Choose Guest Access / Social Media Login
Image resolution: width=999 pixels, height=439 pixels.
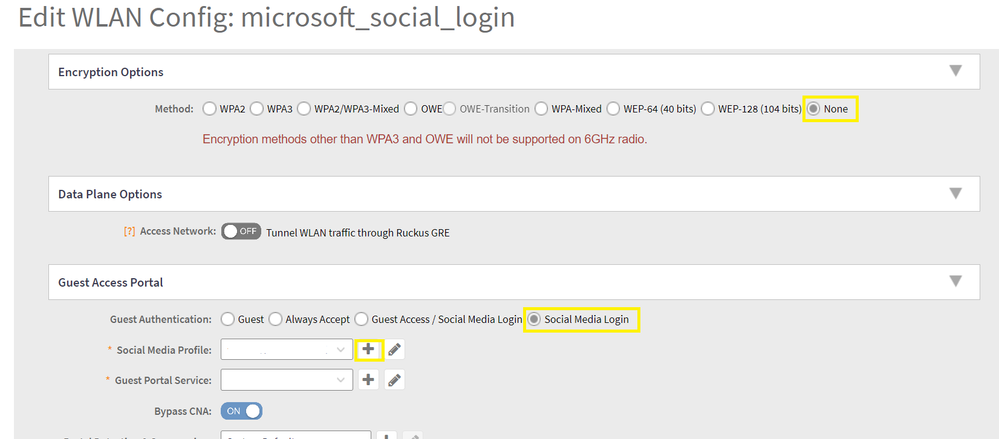(361, 319)
